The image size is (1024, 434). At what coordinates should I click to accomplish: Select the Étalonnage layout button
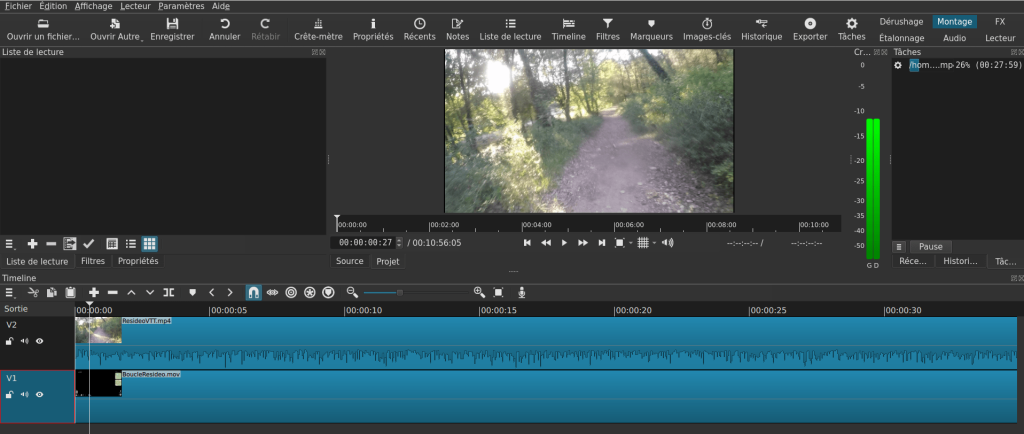[901, 38]
